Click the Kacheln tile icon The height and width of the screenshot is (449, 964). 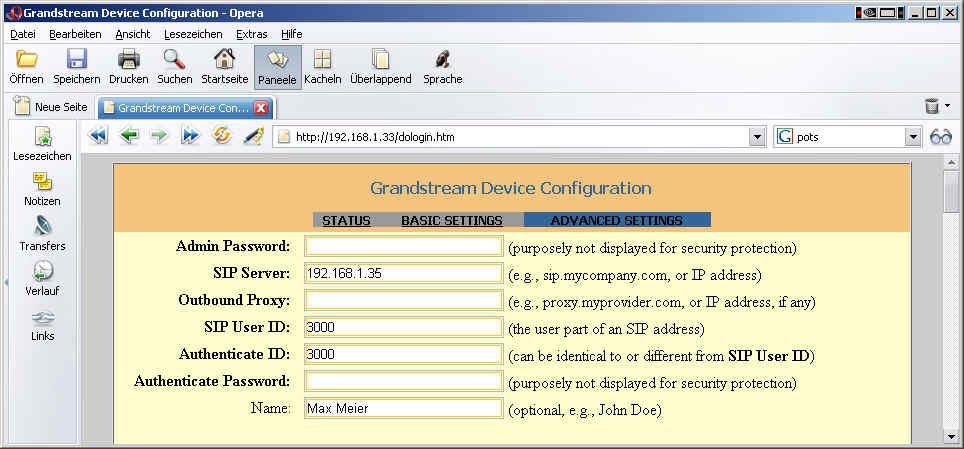[323, 60]
